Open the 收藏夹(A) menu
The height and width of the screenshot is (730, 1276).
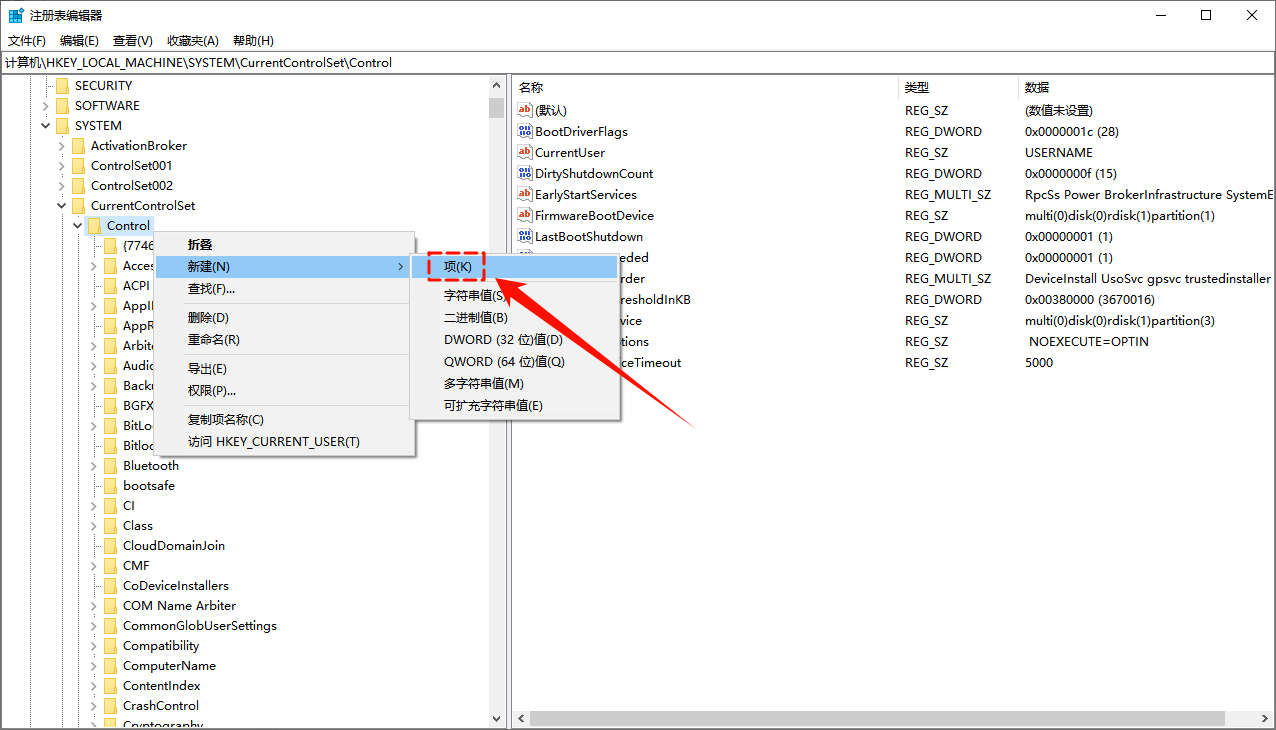[x=192, y=41]
